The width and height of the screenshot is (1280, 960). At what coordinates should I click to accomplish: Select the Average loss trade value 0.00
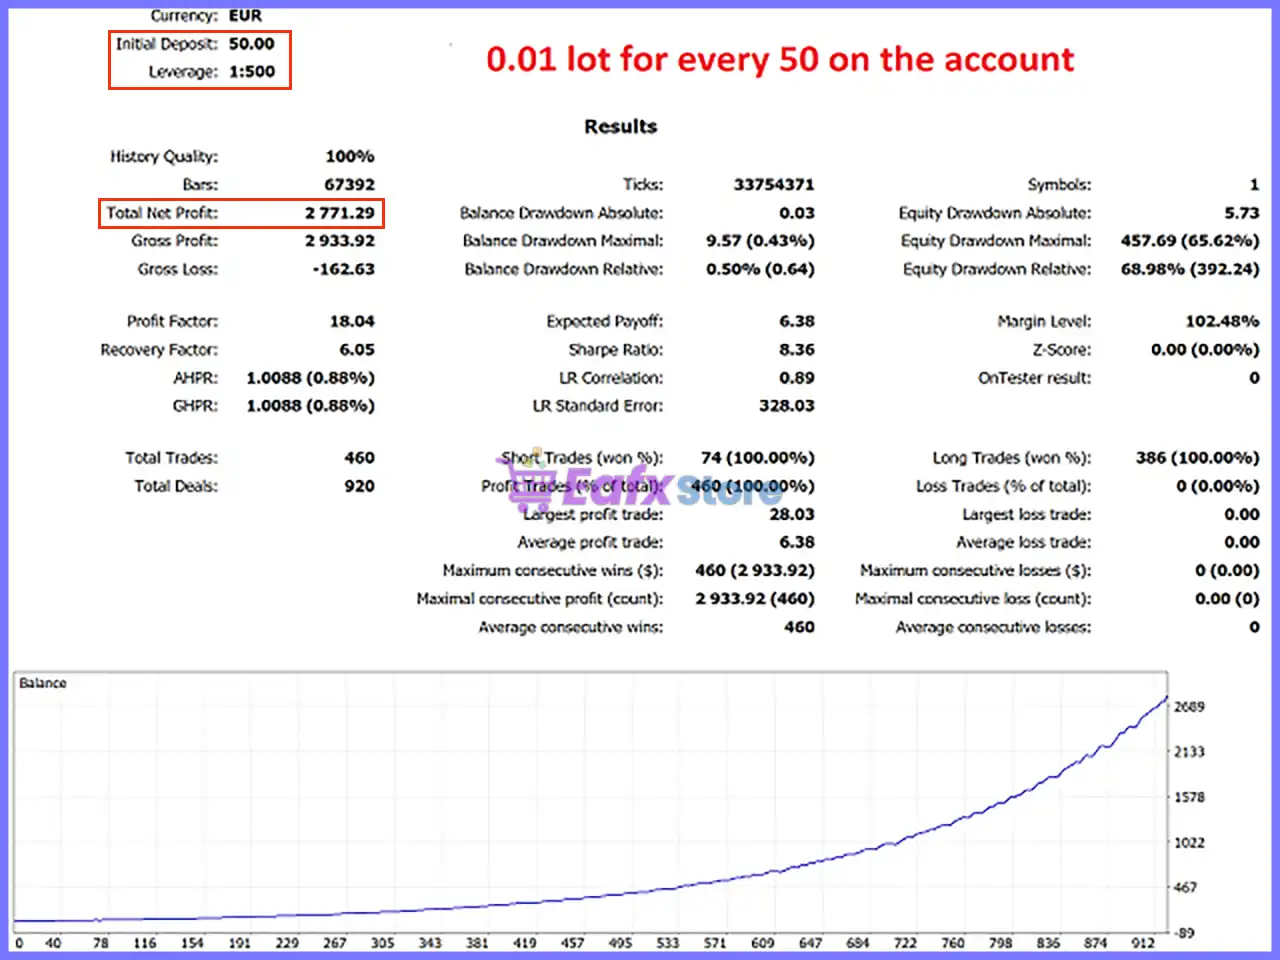click(x=1242, y=542)
